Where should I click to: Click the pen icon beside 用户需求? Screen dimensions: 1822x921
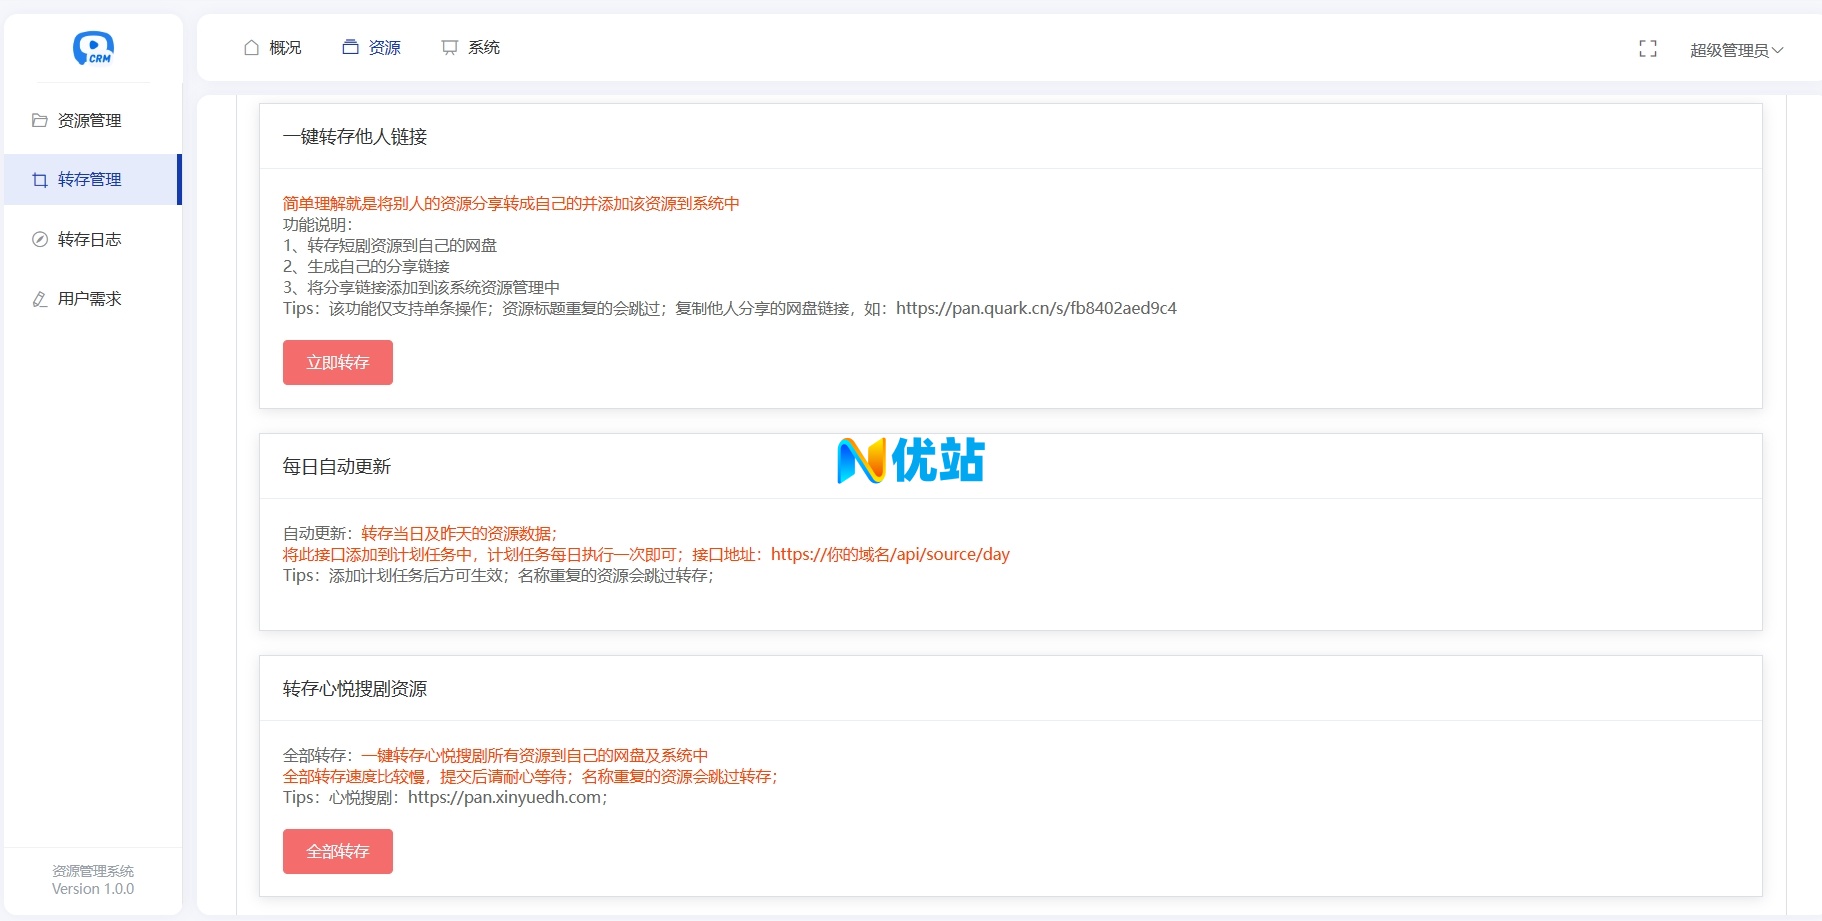(x=39, y=298)
